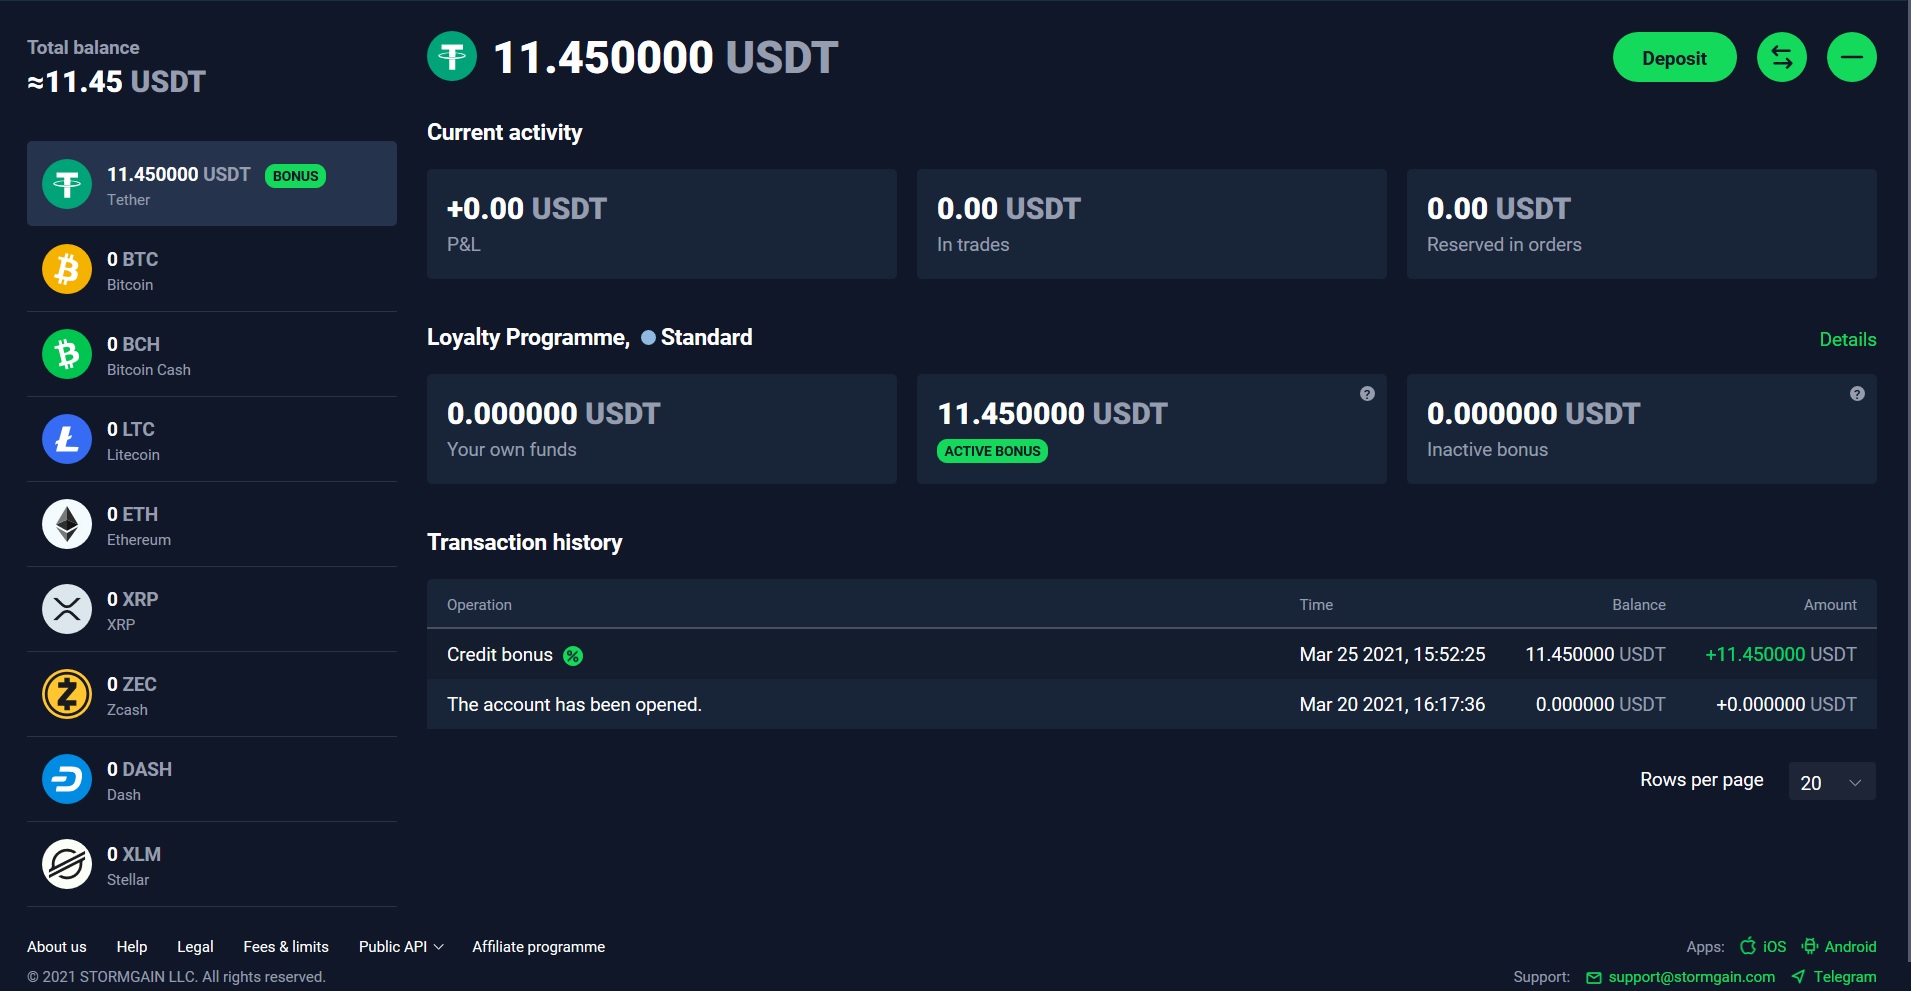Image resolution: width=1911 pixels, height=991 pixels.
Task: Open the Affiliate programme link
Action: pos(538,946)
